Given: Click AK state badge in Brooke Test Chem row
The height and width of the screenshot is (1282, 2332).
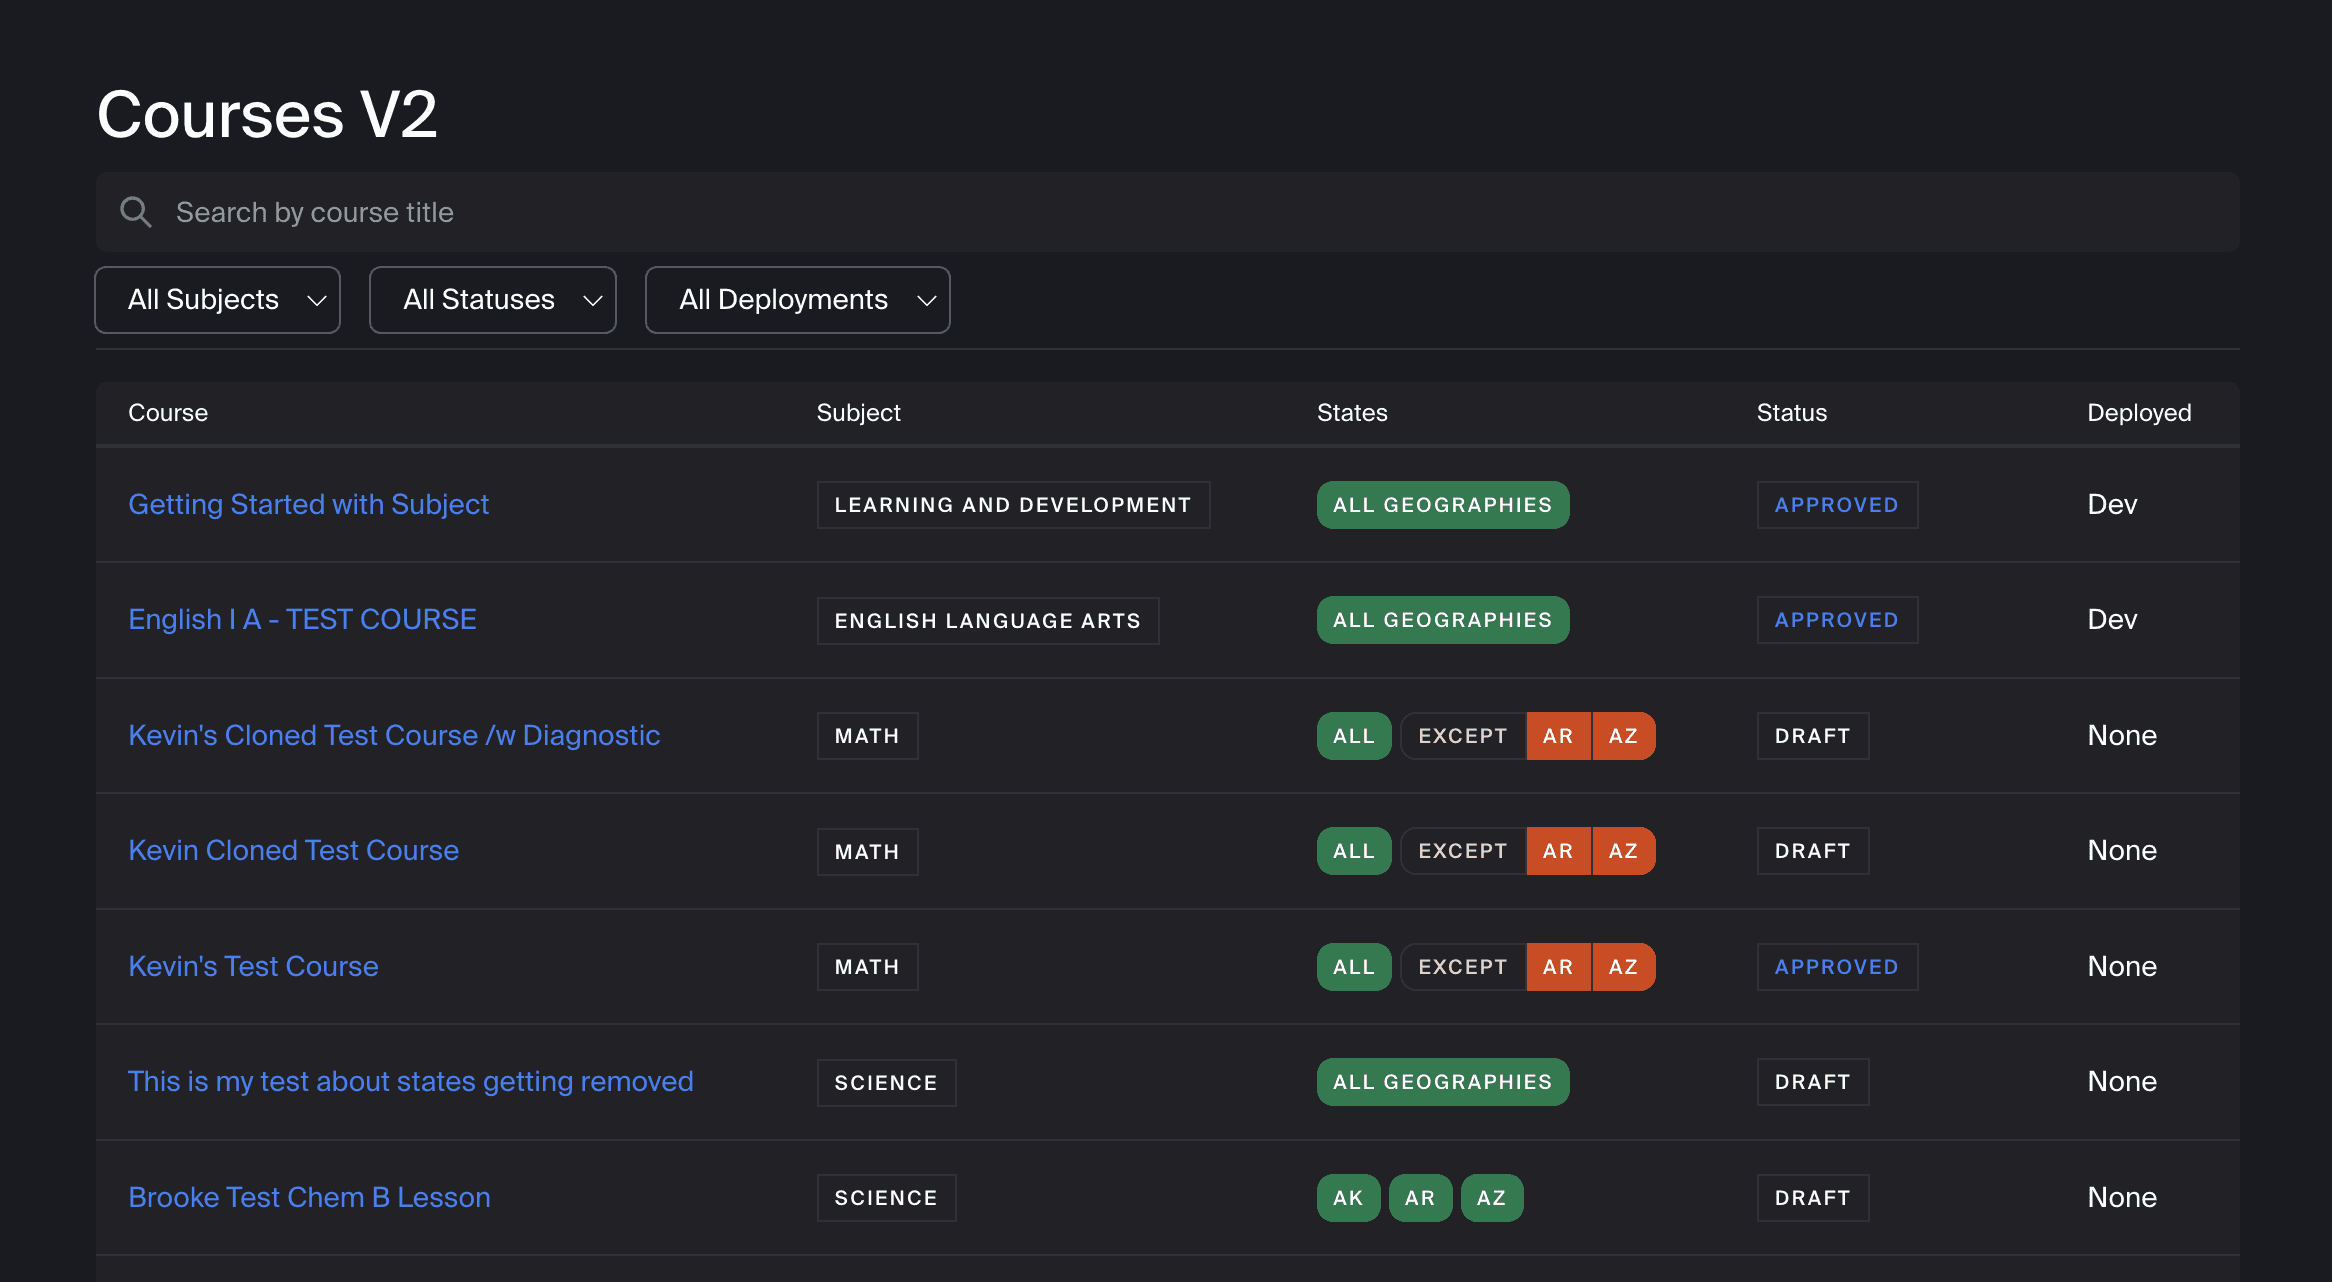Looking at the screenshot, I should pyautogui.click(x=1347, y=1198).
